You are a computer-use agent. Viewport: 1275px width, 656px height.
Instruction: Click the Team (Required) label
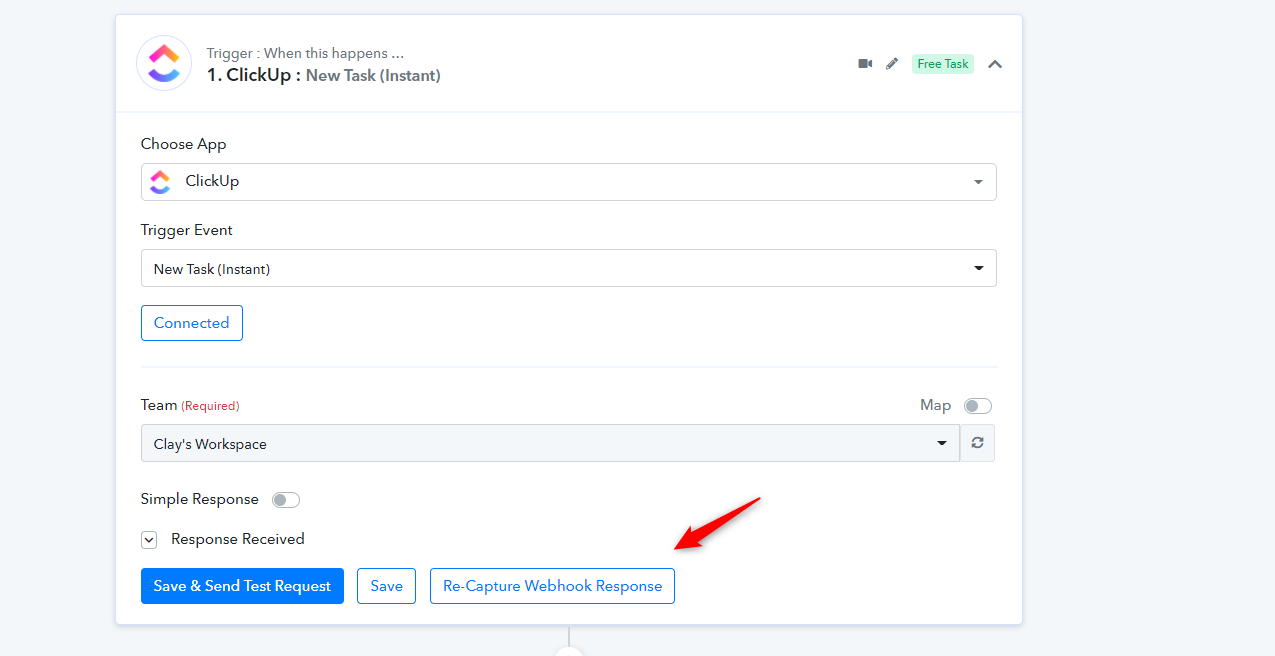[x=190, y=405]
